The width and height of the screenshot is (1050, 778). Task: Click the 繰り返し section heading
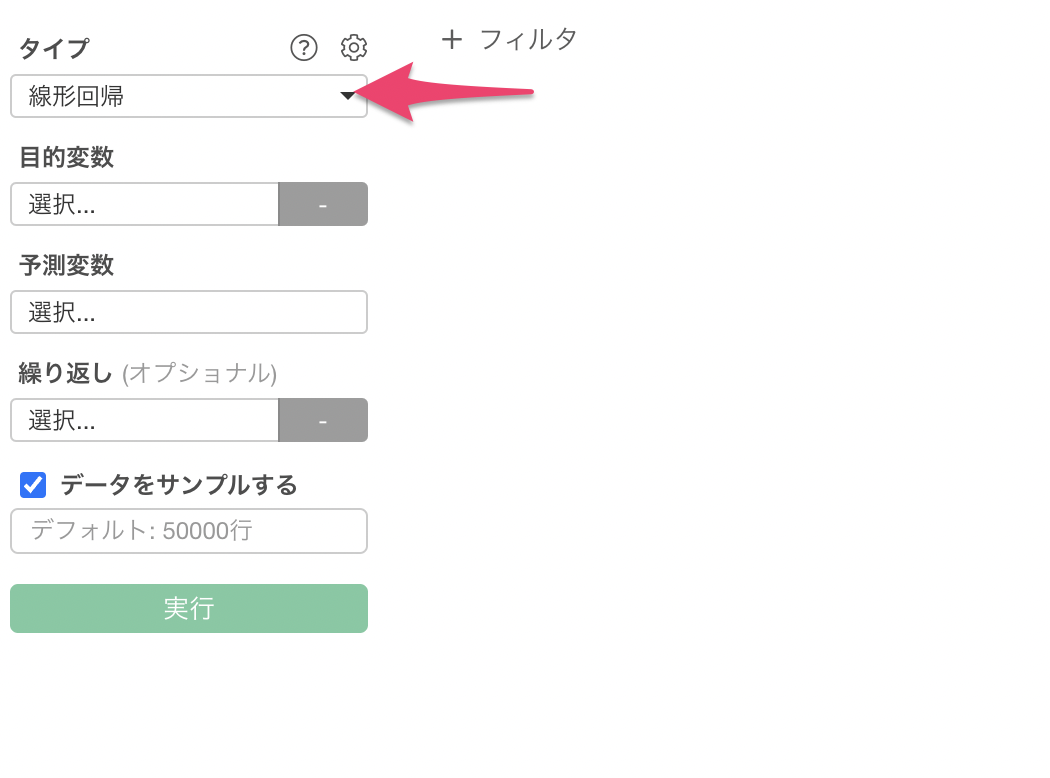[x=65, y=373]
